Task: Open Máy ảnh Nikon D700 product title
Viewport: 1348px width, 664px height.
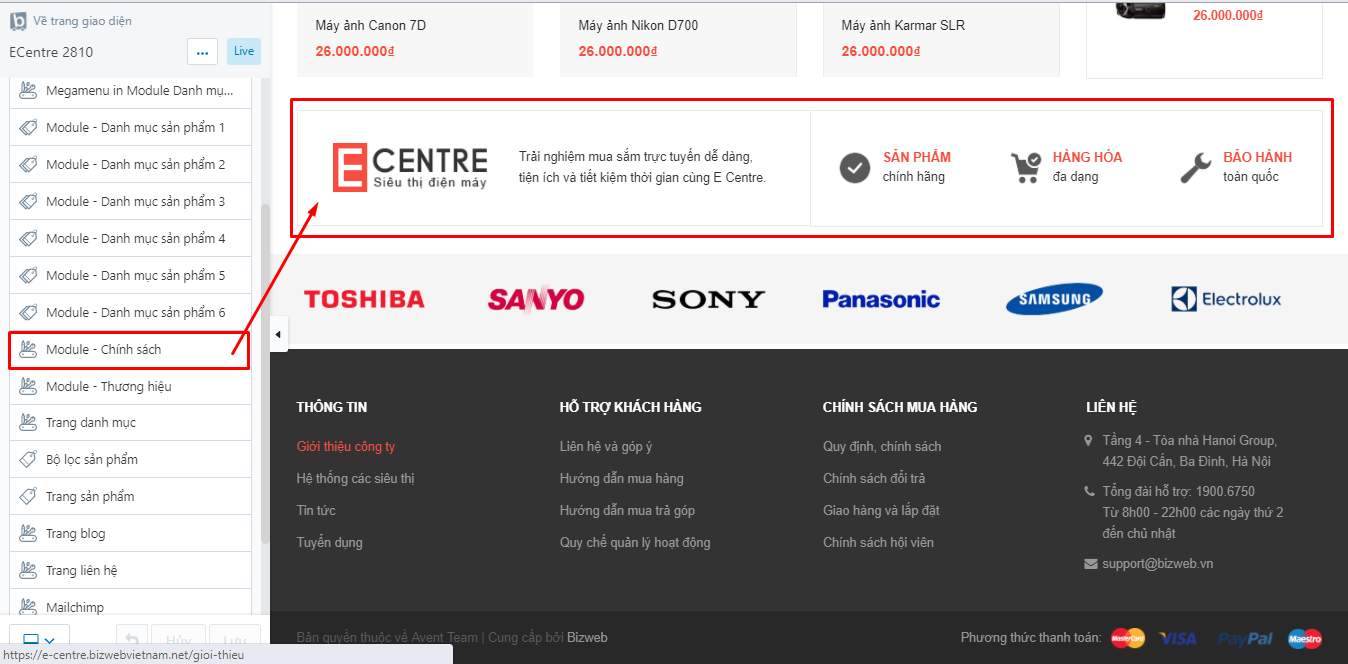Action: pos(638,26)
